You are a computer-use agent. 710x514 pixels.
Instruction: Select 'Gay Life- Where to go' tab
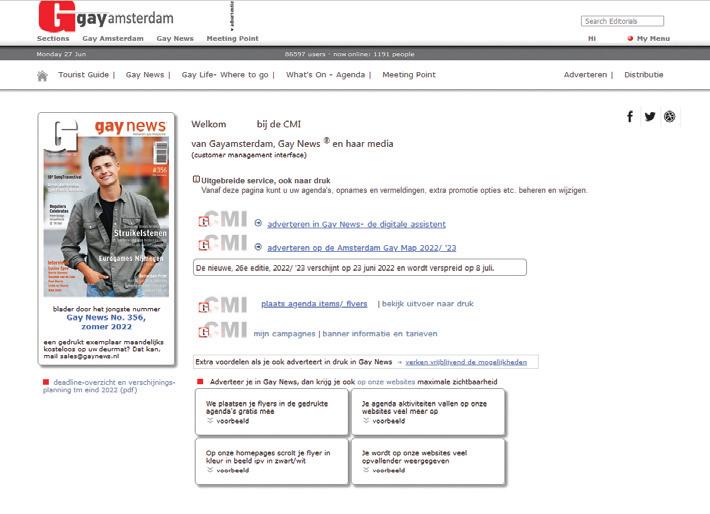pyautogui.click(x=225, y=75)
